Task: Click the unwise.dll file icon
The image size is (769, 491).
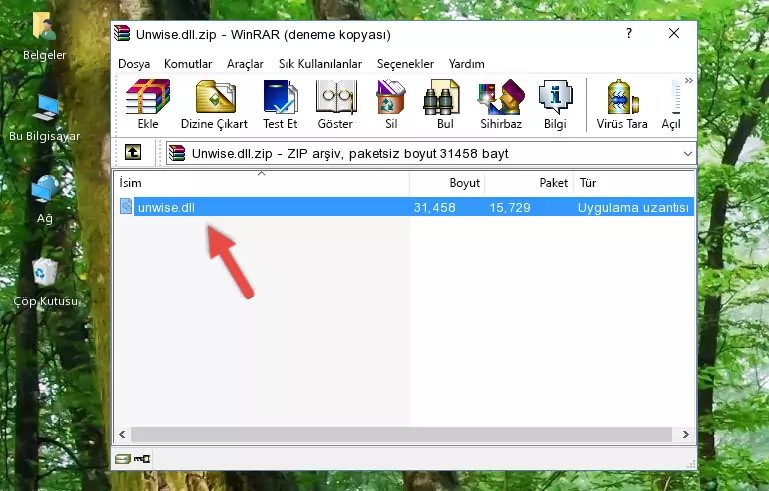Action: pos(126,207)
